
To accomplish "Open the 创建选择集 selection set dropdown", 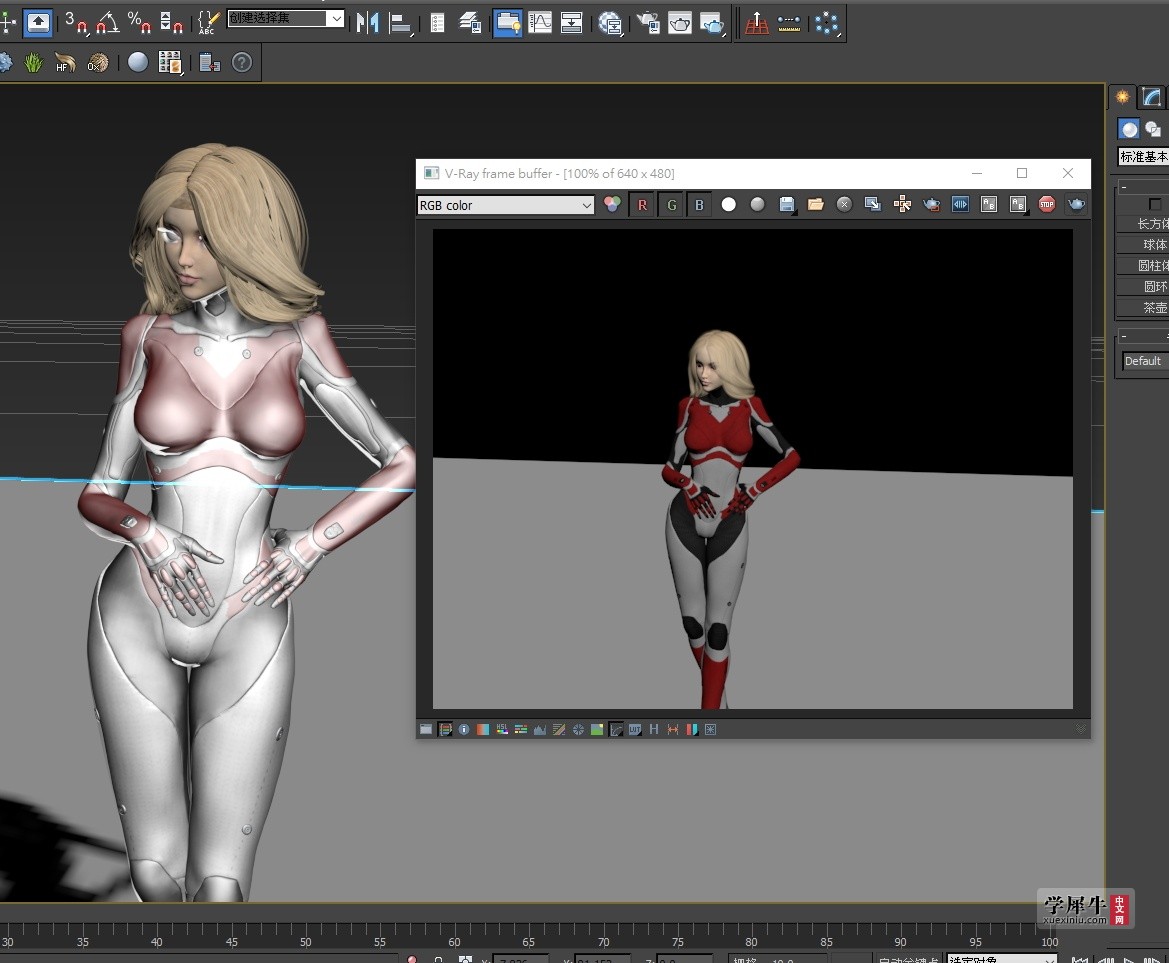I will pos(286,18).
